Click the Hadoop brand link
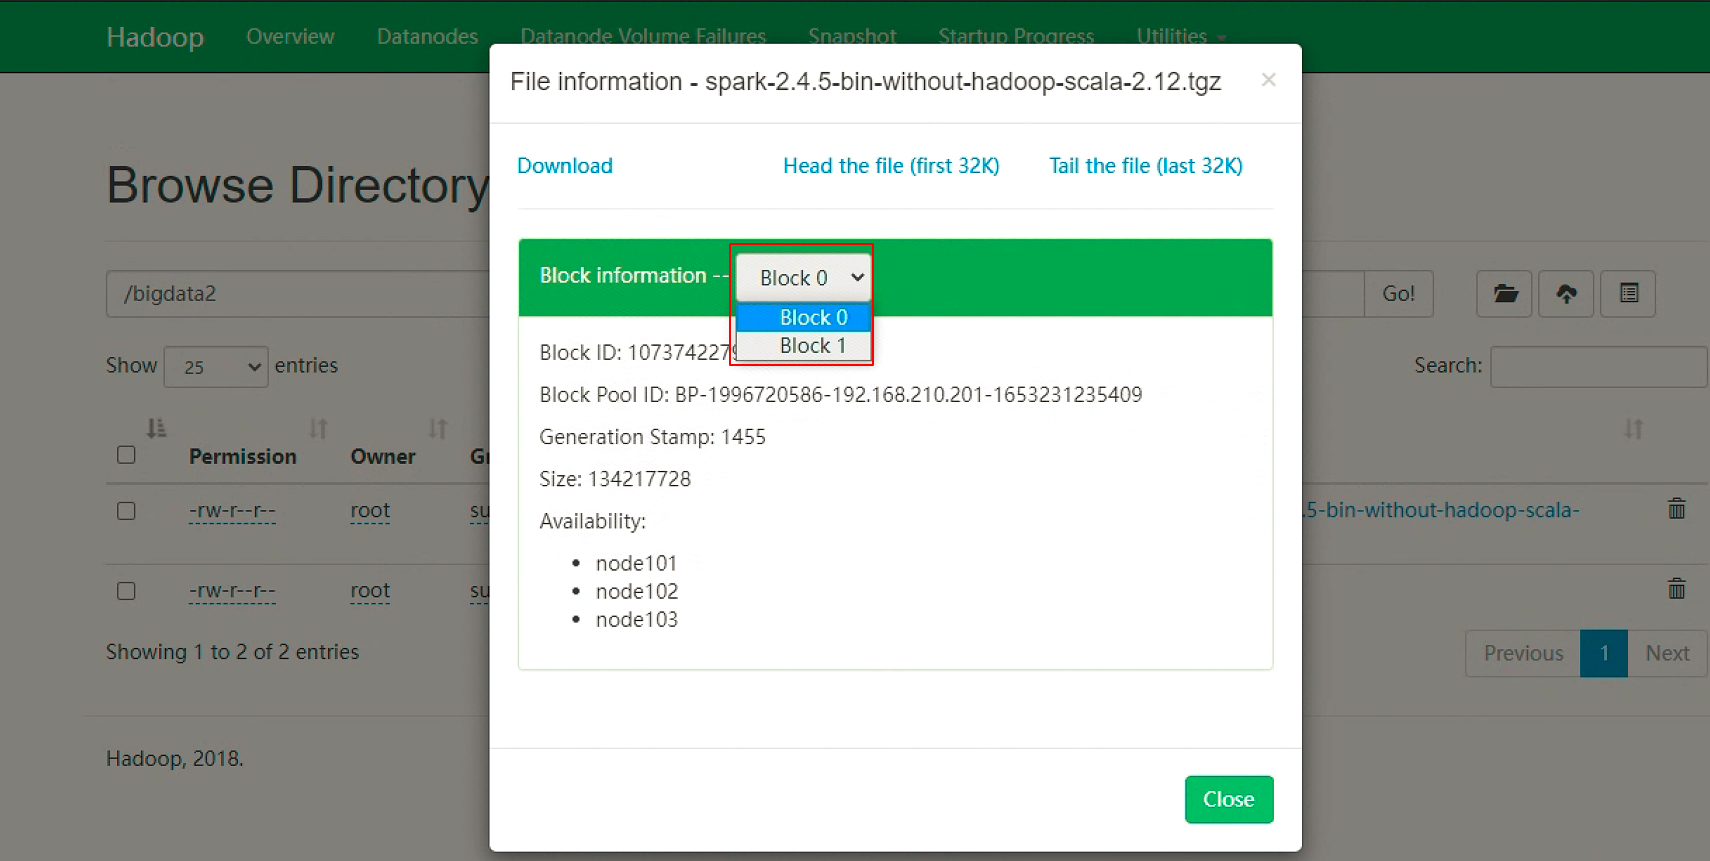The width and height of the screenshot is (1710, 861). [155, 37]
